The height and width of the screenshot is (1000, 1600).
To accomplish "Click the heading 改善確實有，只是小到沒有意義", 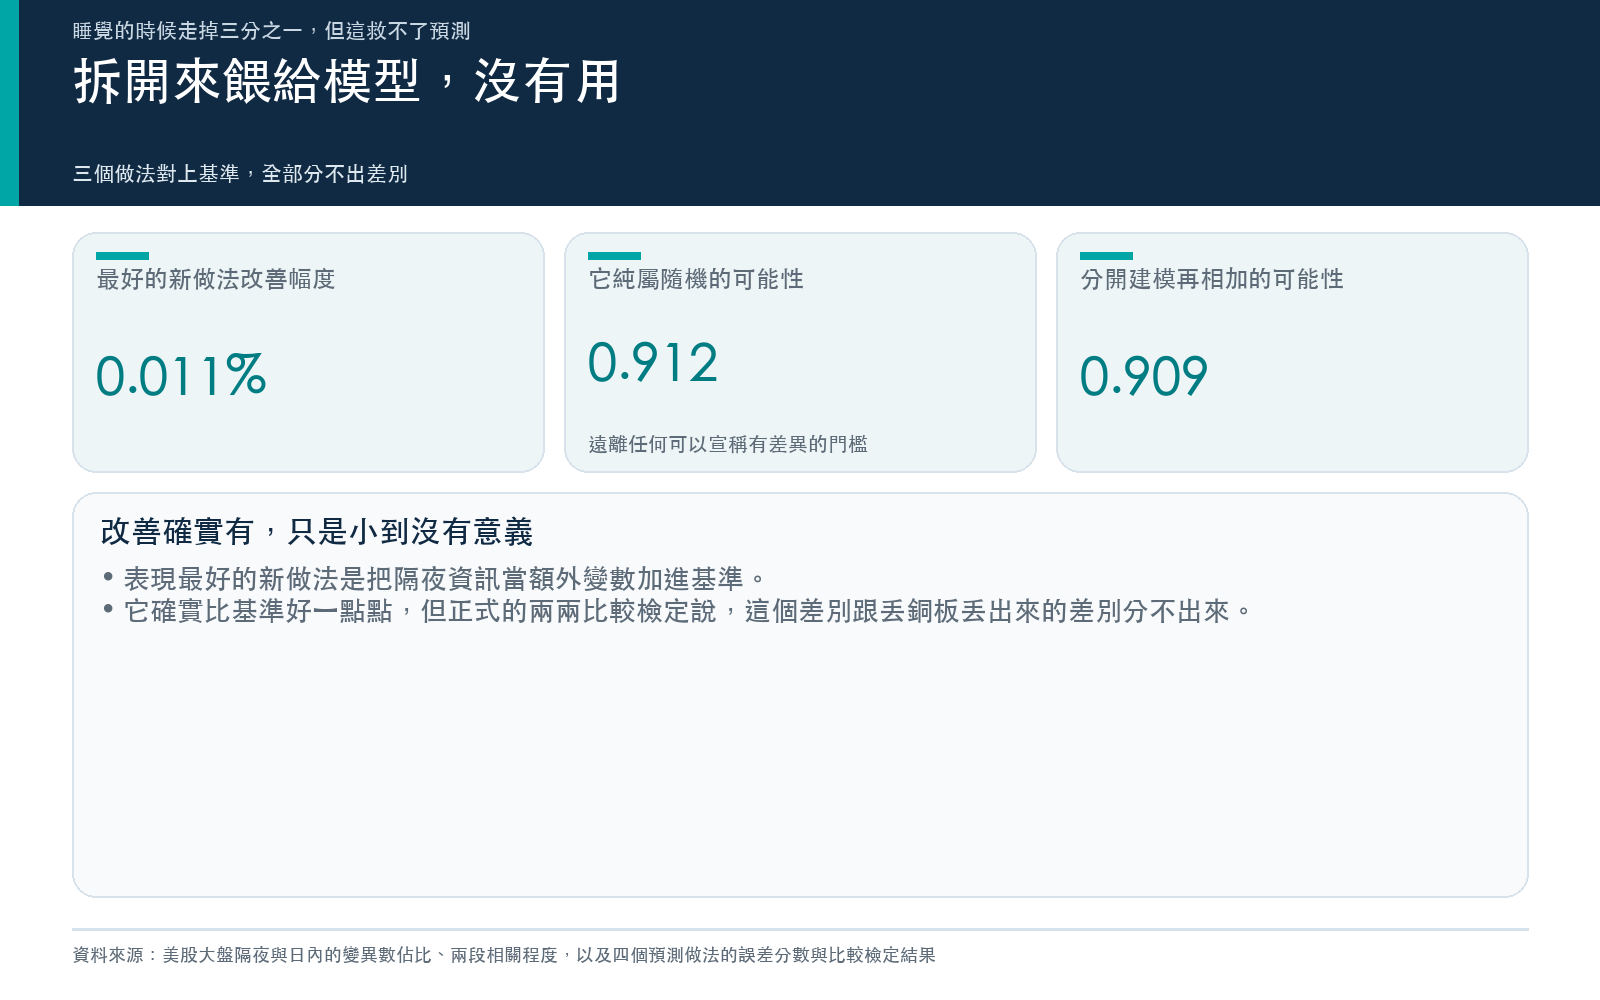I will 317,531.
